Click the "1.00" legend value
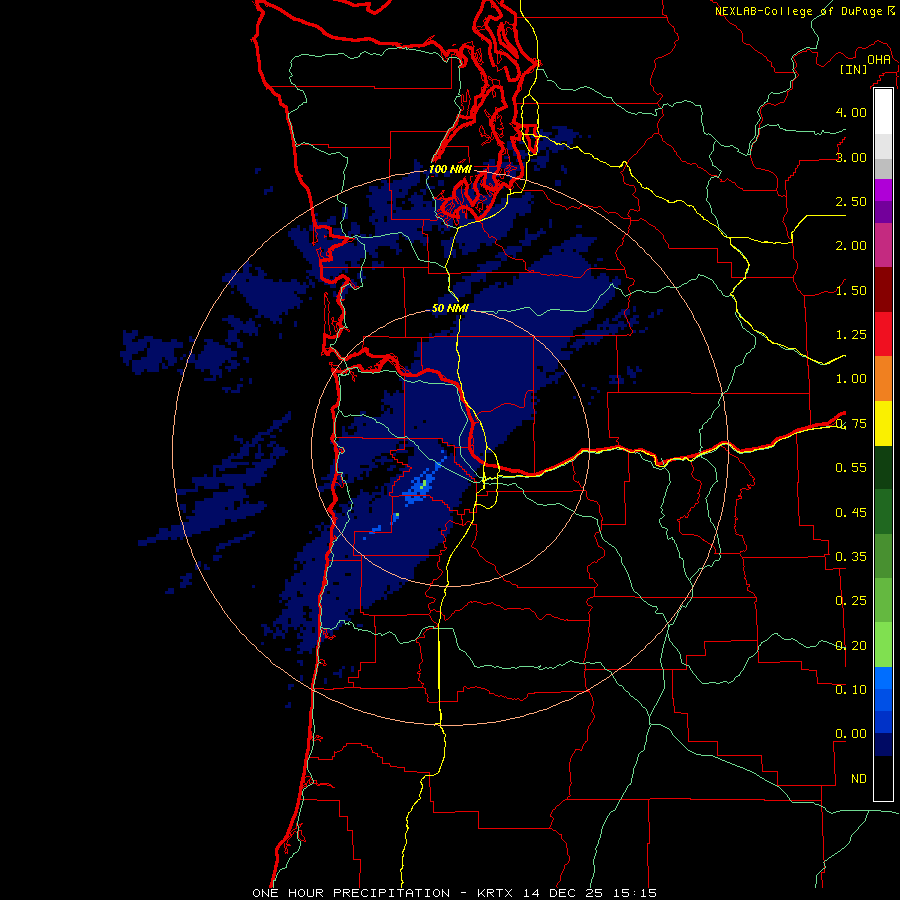Image resolution: width=900 pixels, height=900 pixels. pyautogui.click(x=851, y=379)
